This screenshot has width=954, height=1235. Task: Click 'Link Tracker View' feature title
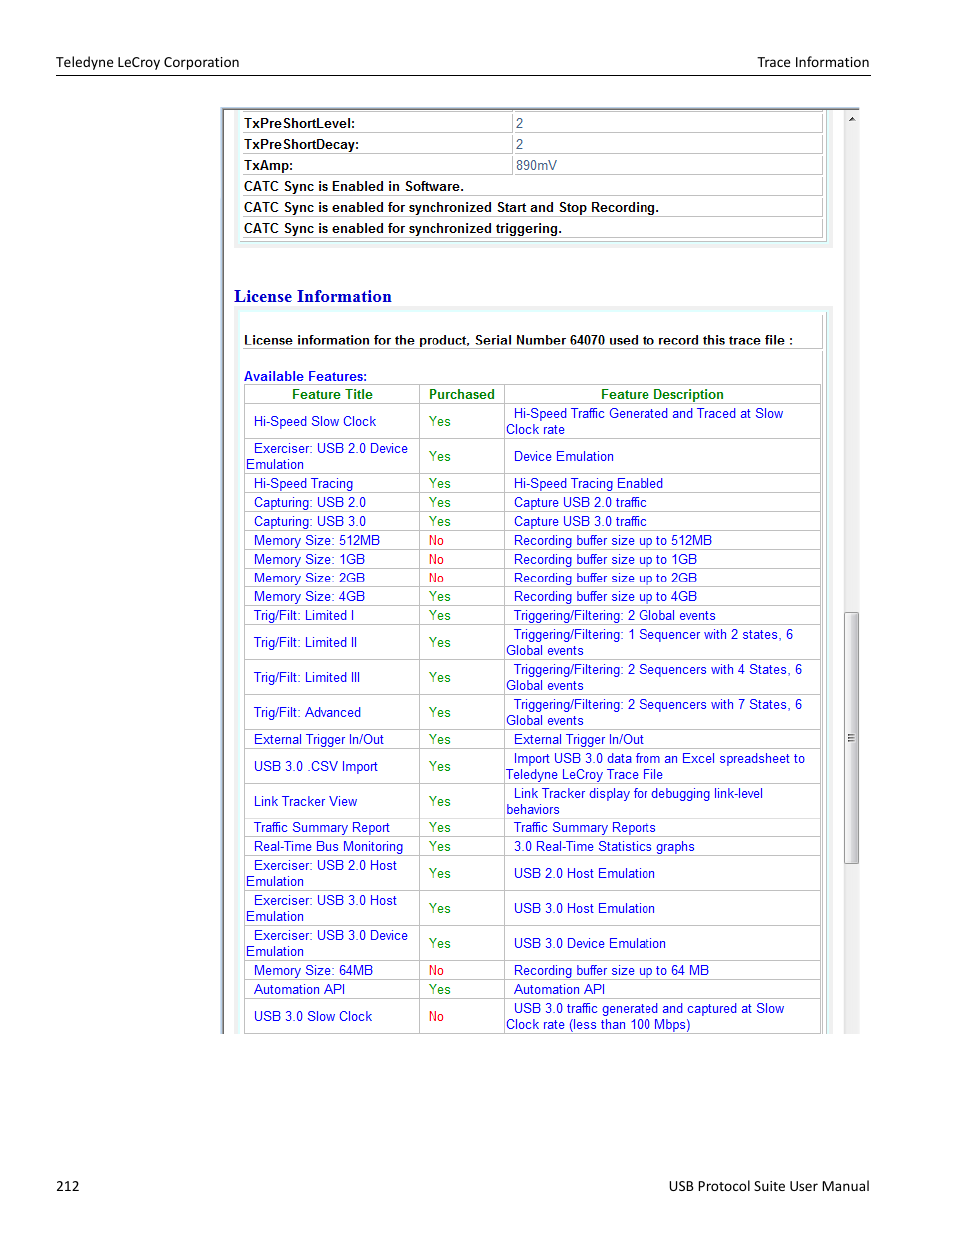[x=305, y=802]
